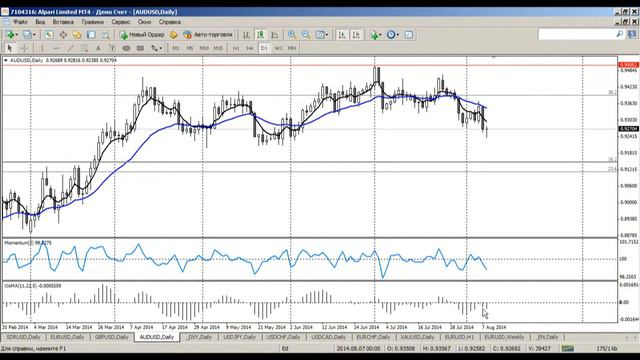Zoom in on the chart
This screenshot has height=360, width=640.
[x=292, y=35]
